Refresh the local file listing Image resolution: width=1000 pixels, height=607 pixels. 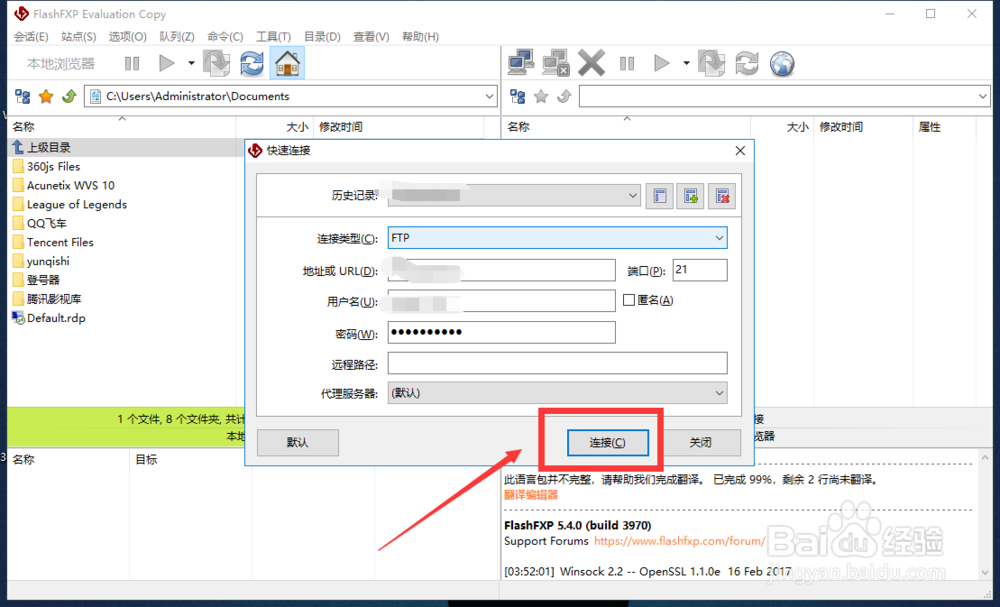(x=252, y=63)
